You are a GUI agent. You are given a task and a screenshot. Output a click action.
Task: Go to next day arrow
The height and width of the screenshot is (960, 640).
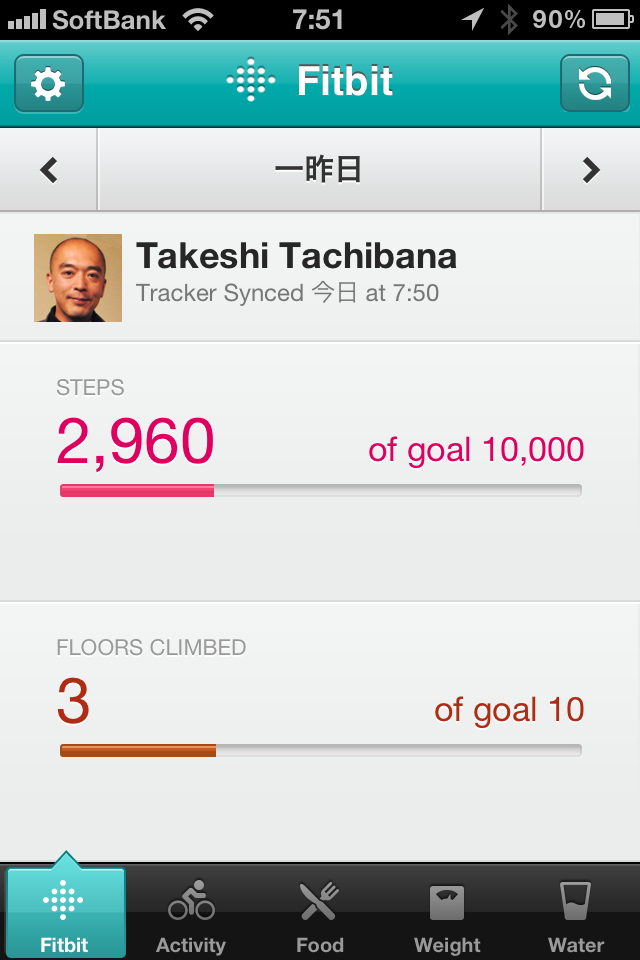point(591,171)
